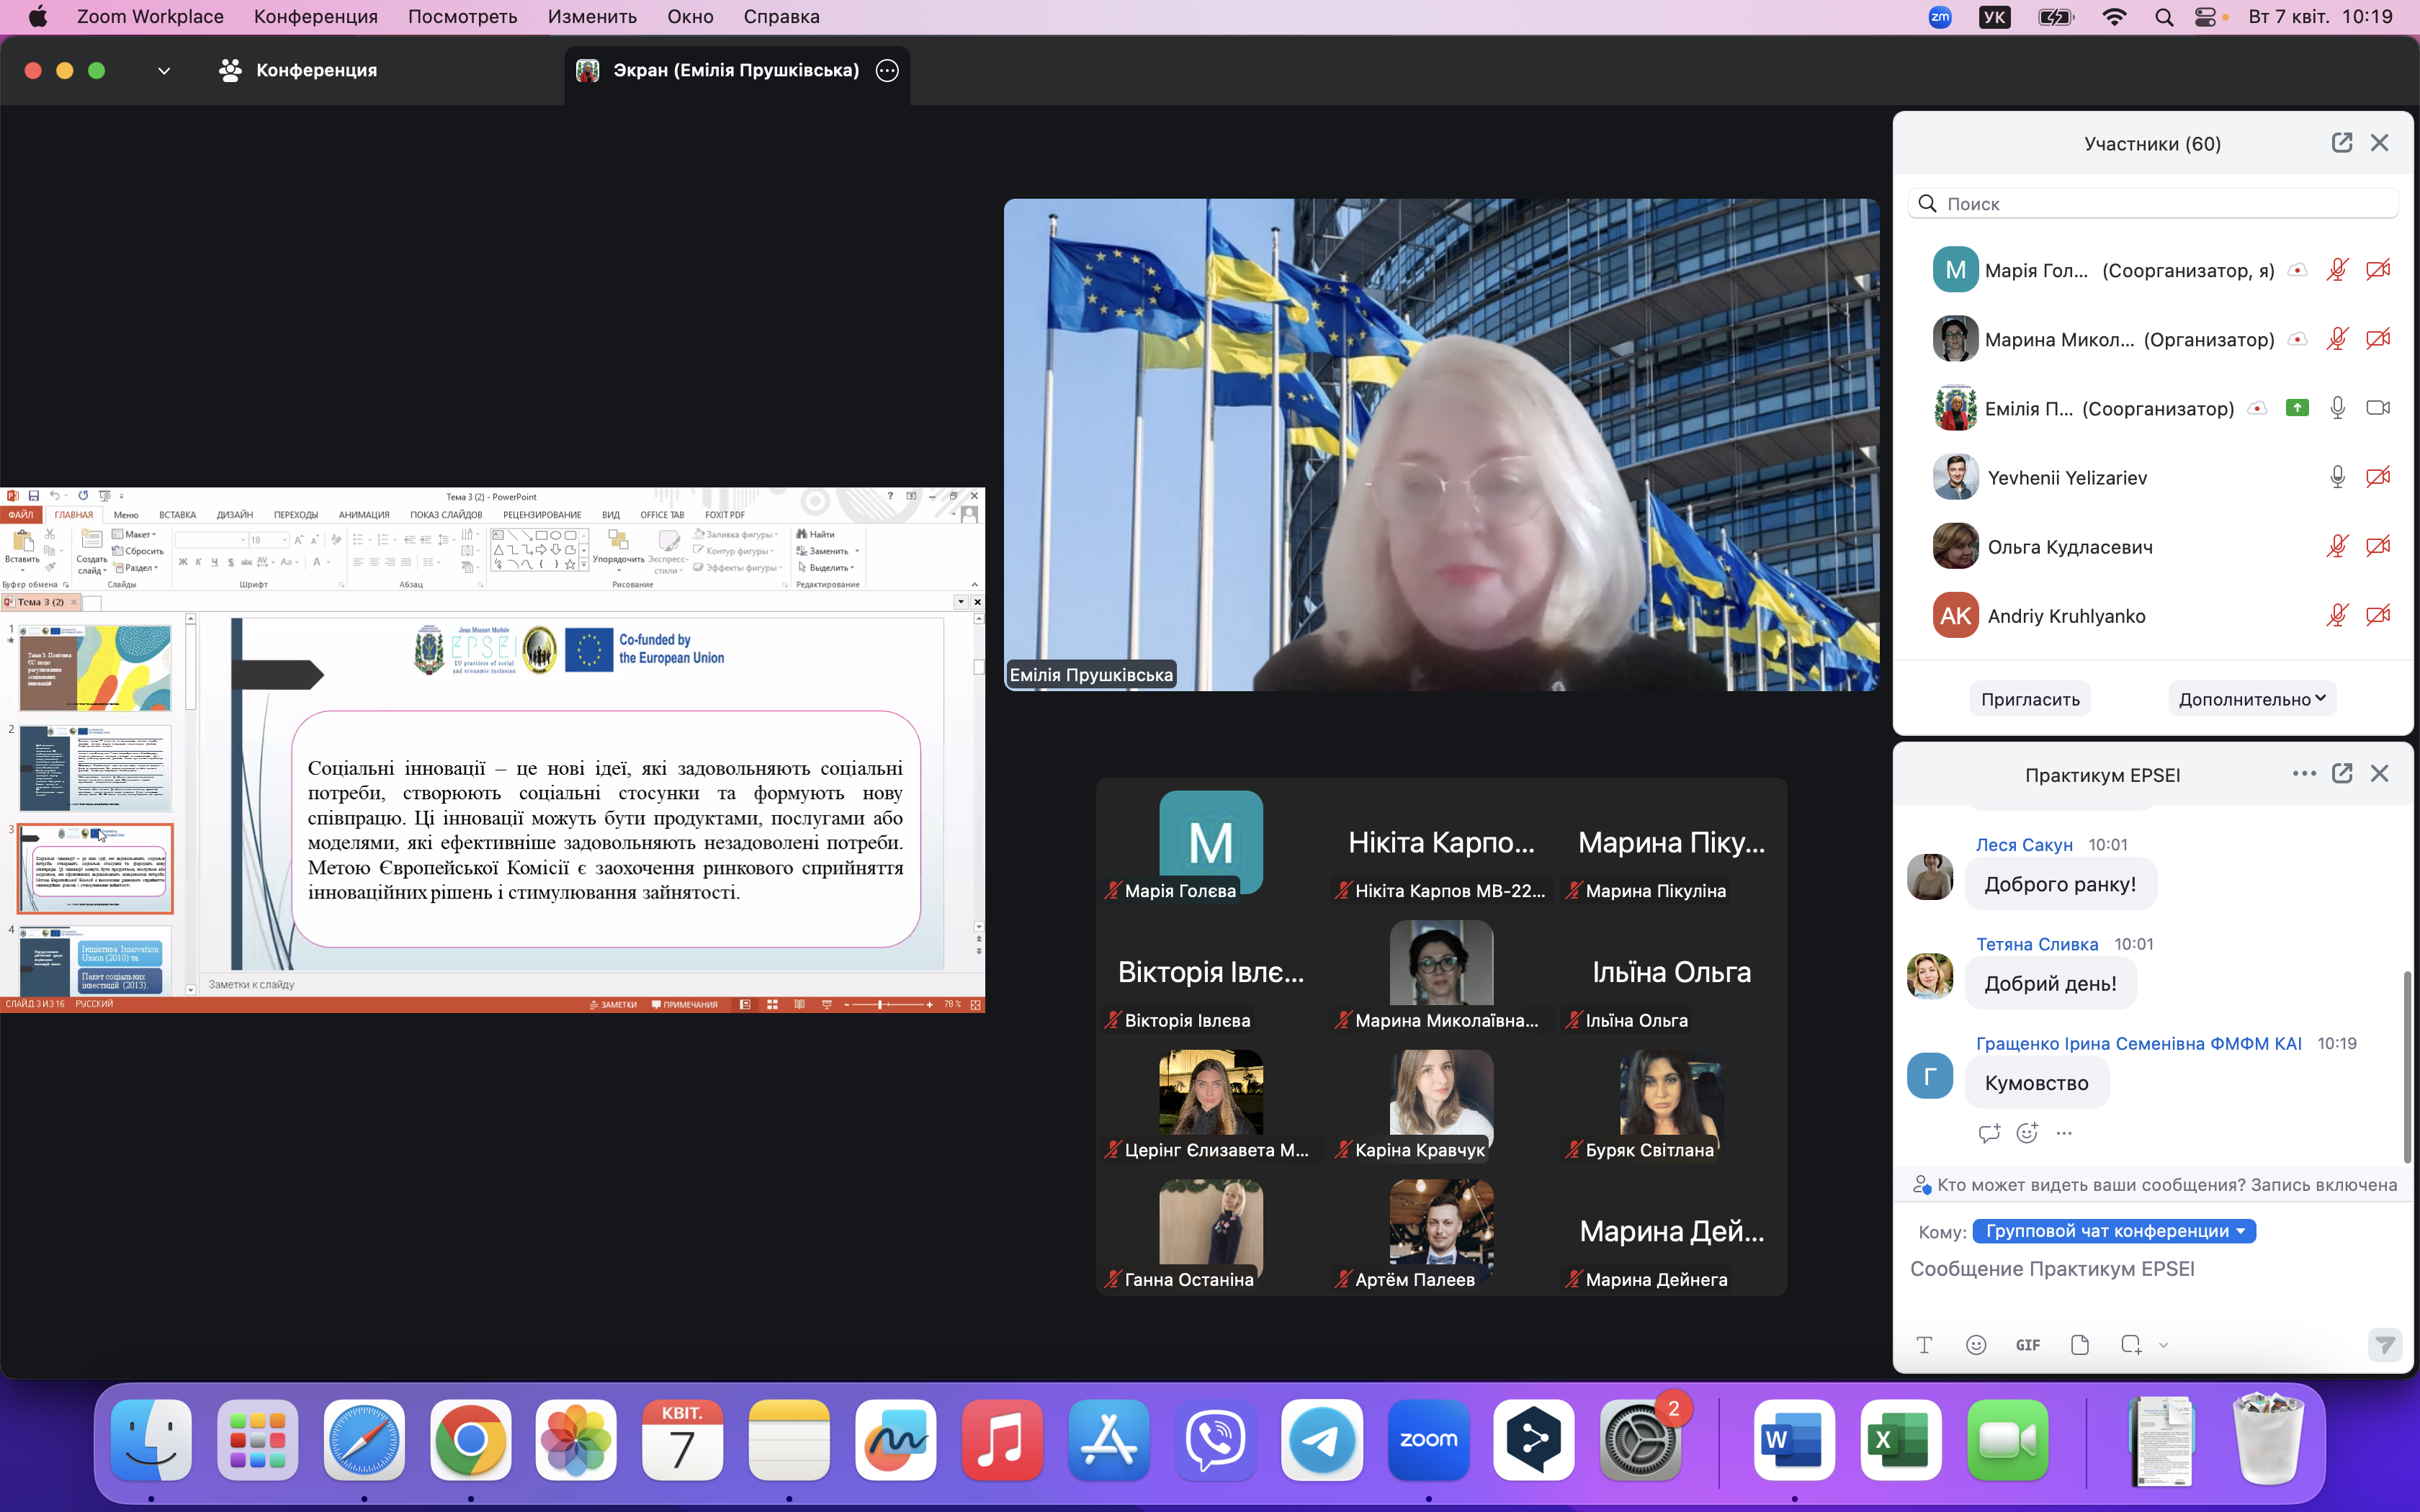Turn on my camera in participants list
The height and width of the screenshot is (1512, 2420).
click(x=2378, y=270)
